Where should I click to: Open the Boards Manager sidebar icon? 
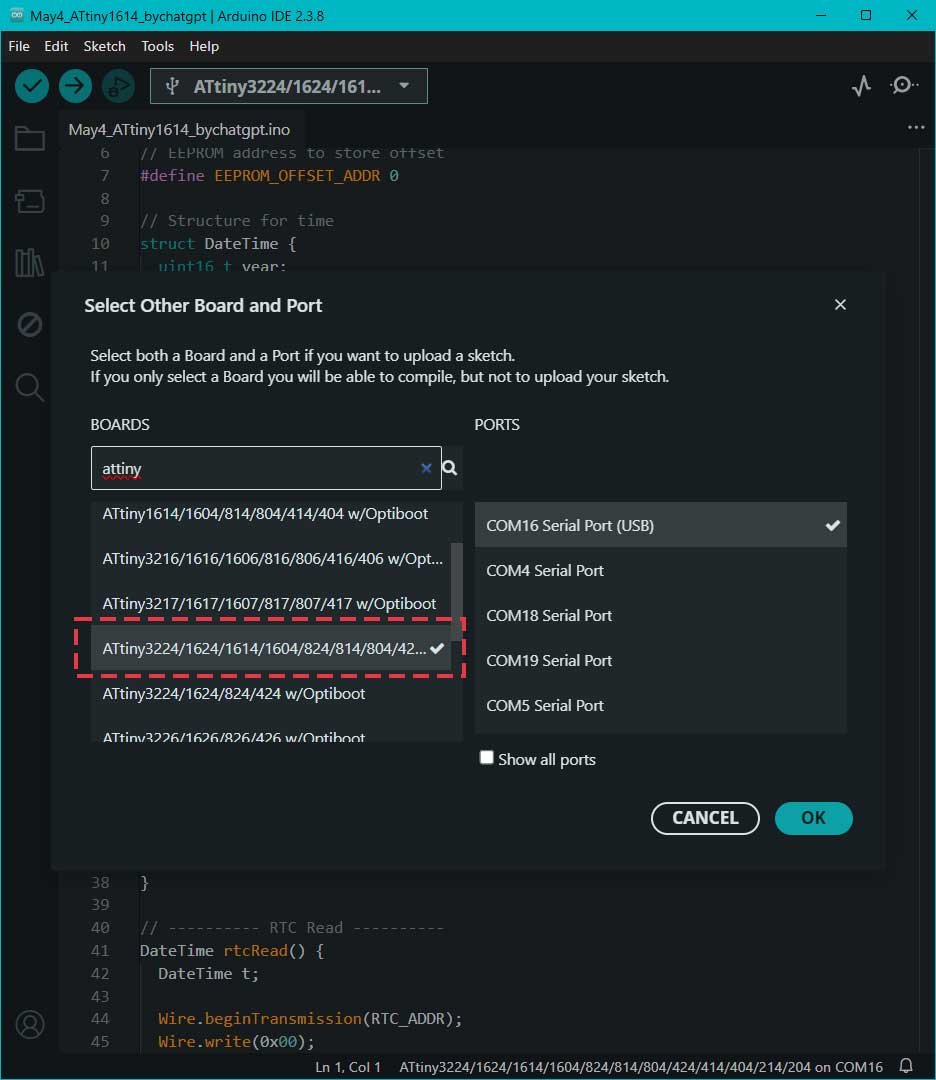click(30, 201)
